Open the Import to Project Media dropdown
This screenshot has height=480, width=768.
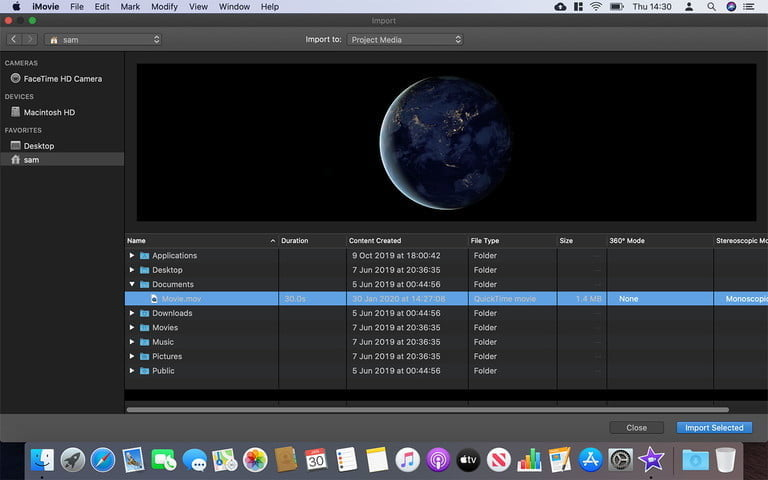click(405, 40)
